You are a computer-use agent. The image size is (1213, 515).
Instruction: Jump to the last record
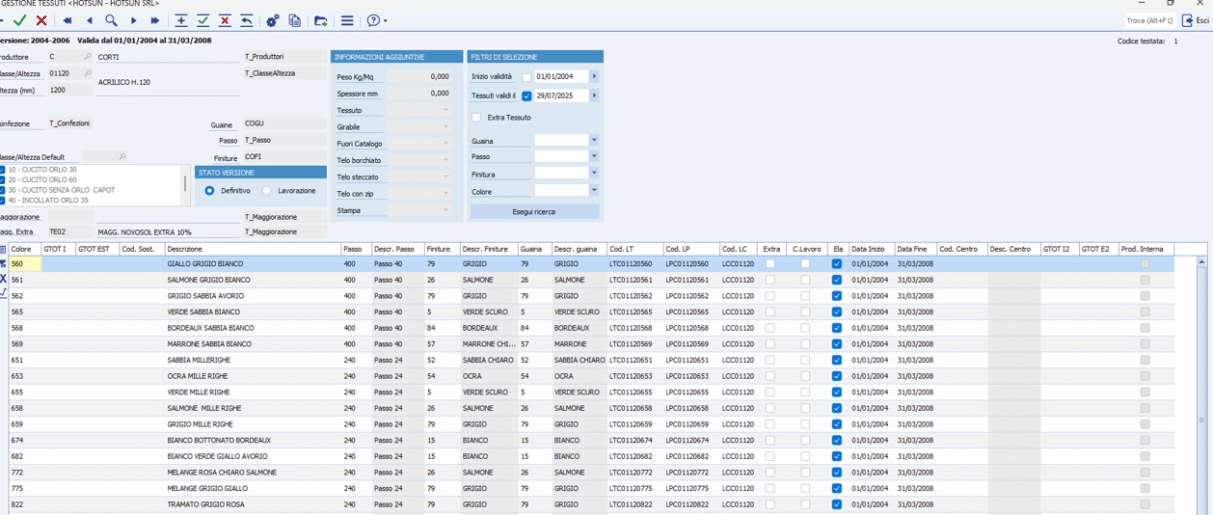pos(155,20)
